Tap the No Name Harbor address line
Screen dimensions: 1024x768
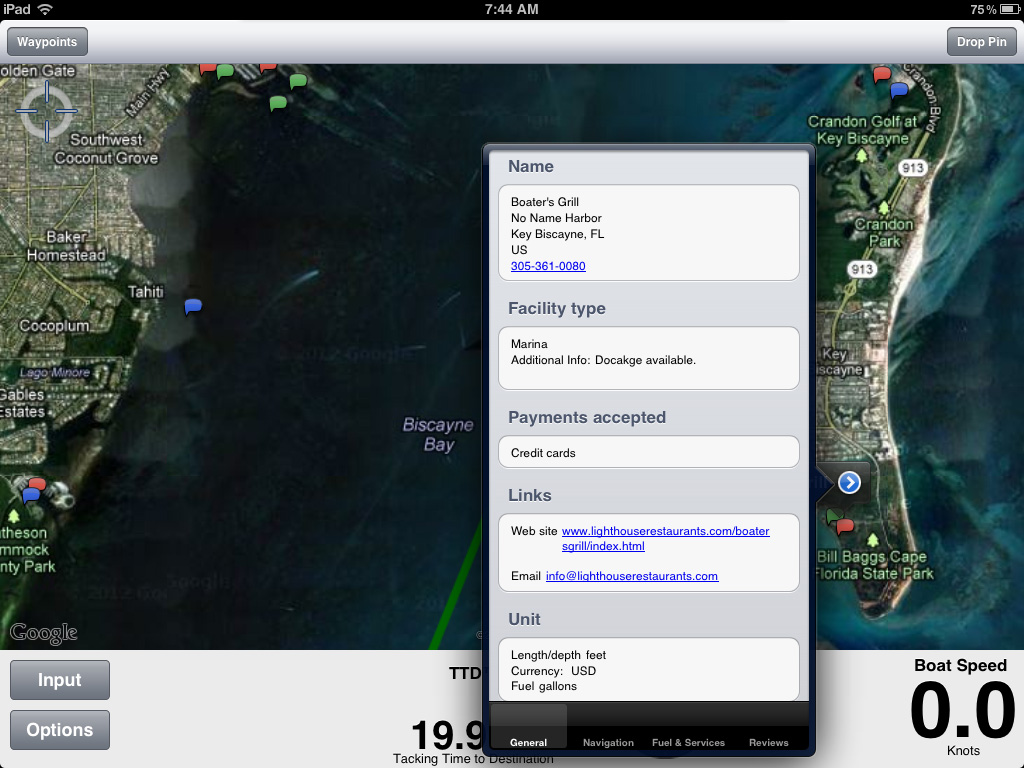coord(556,218)
